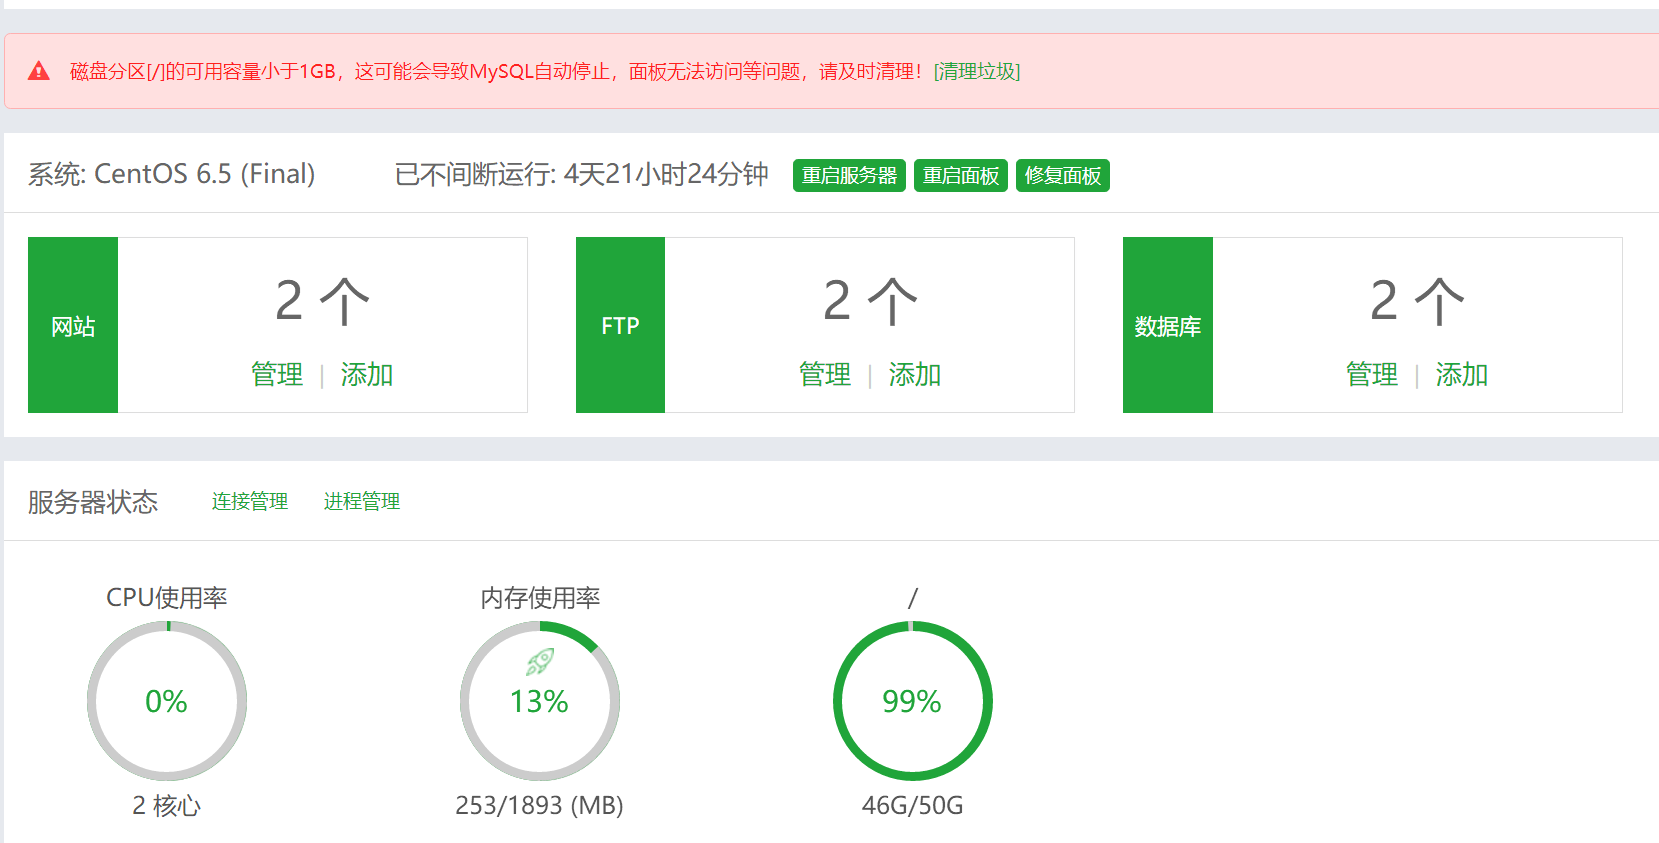Viewport: 1659px width, 843px height.
Task: Switch to 连接管理 tab
Action: pos(250,501)
